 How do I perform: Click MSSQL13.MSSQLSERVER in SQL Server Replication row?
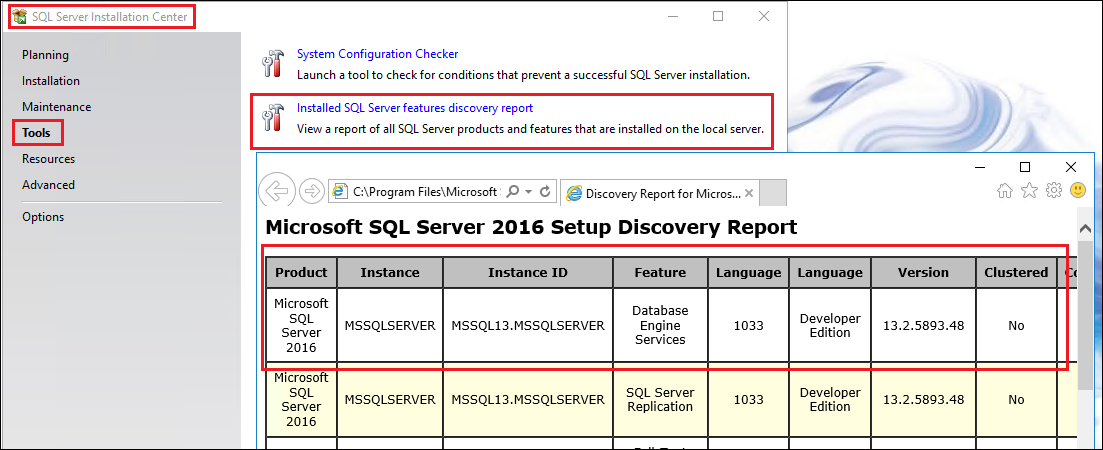click(528, 399)
